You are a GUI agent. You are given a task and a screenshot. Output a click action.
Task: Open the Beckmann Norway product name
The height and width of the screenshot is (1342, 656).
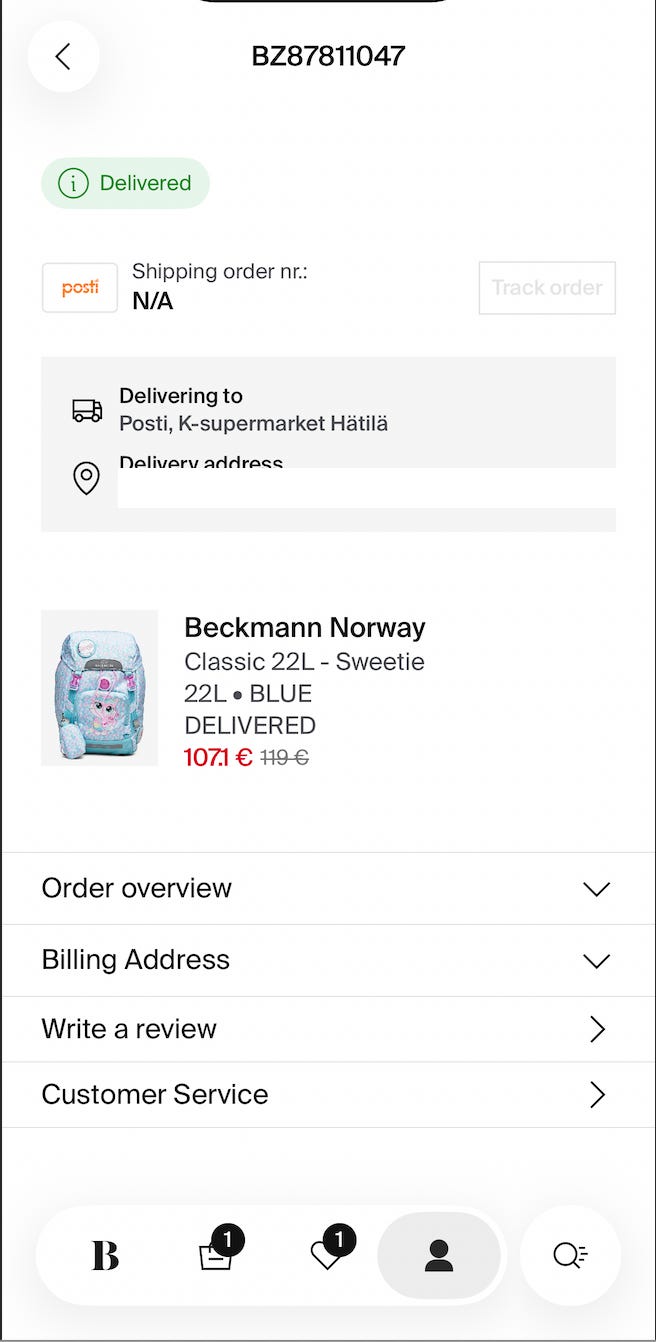click(305, 628)
